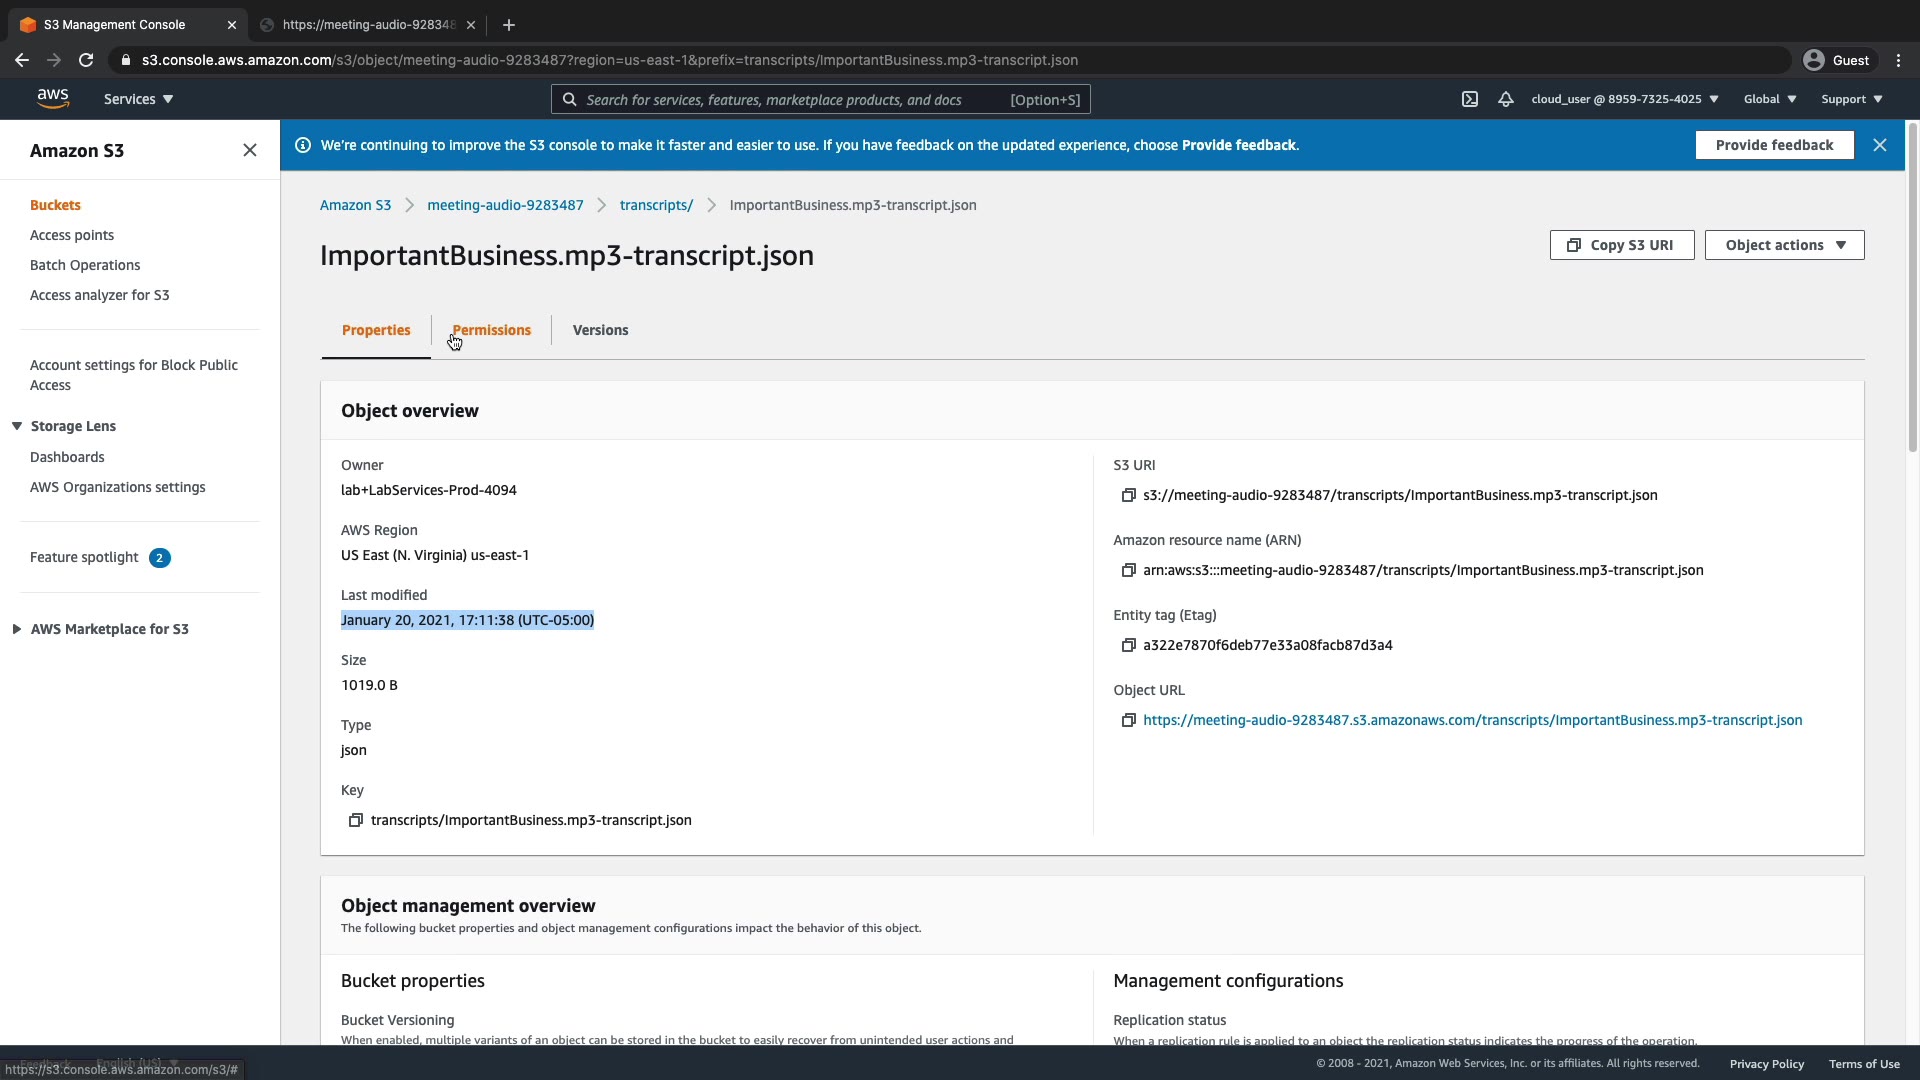Switch to the Permissions tab
This screenshot has width=1920, height=1080.
pyautogui.click(x=491, y=330)
